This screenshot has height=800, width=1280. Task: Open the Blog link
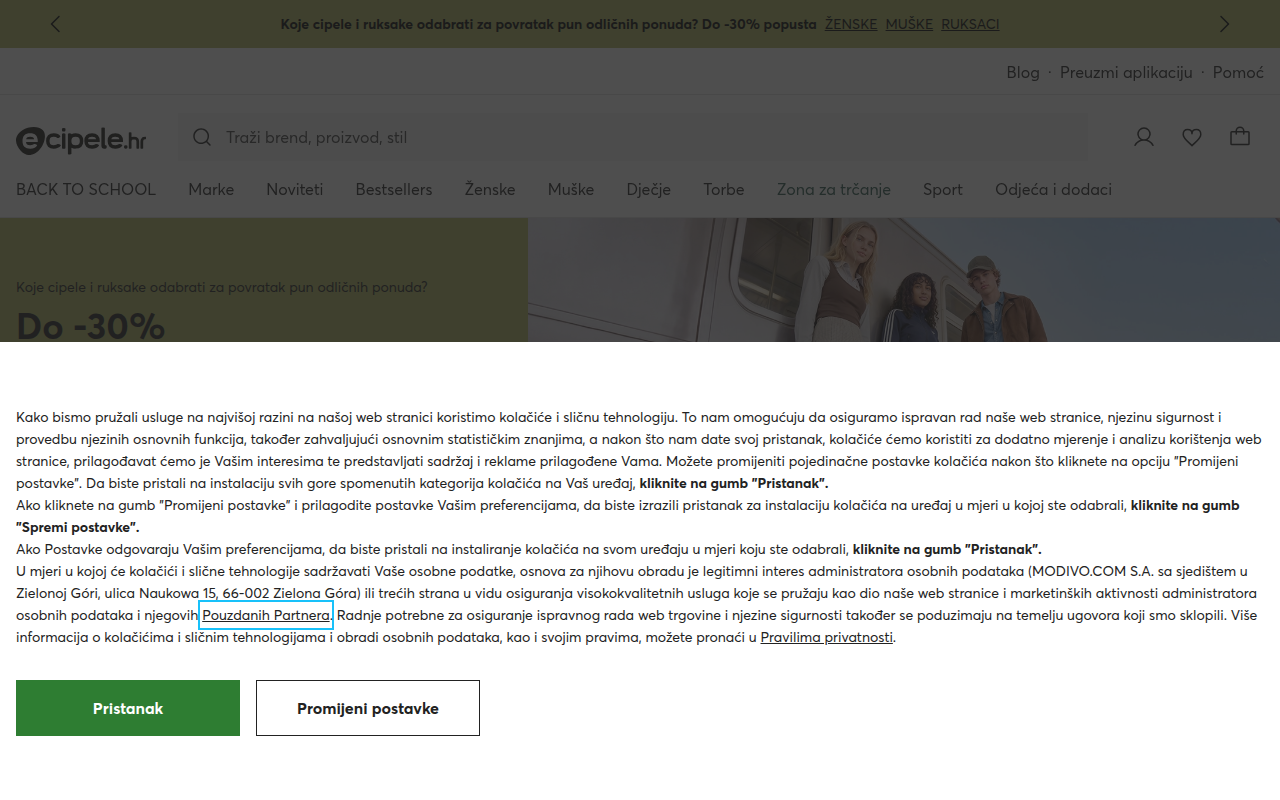[x=1023, y=72]
